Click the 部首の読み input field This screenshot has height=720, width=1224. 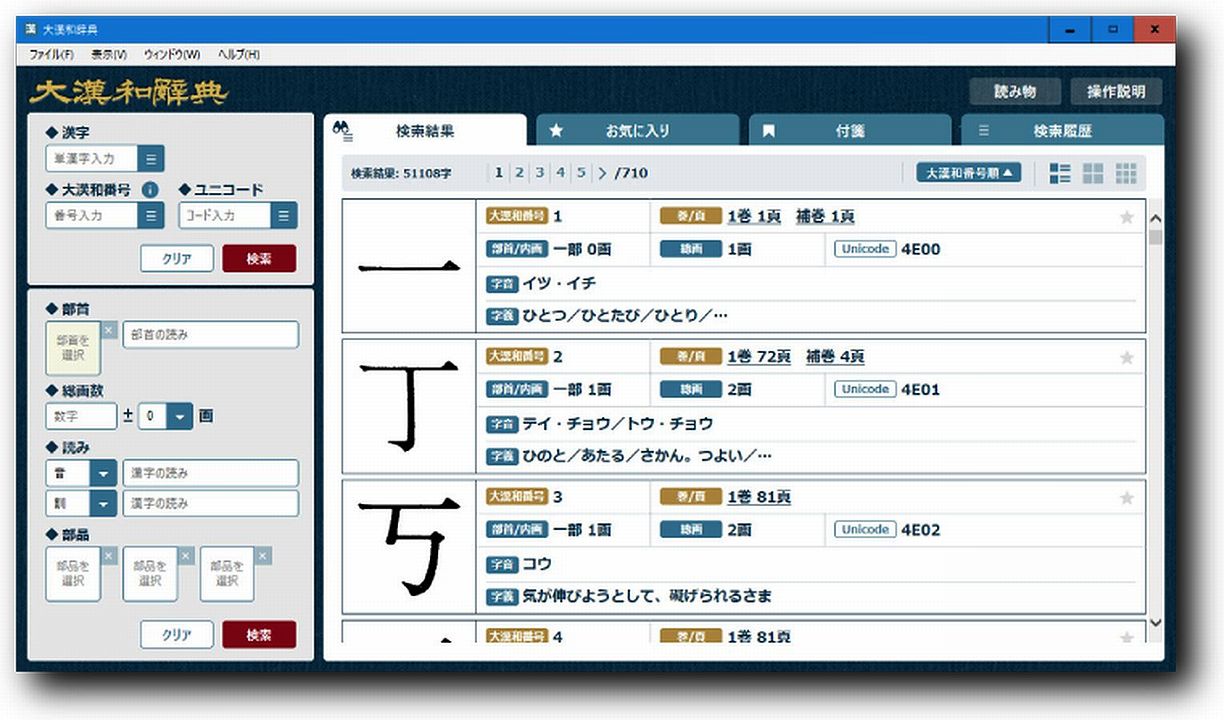point(210,335)
